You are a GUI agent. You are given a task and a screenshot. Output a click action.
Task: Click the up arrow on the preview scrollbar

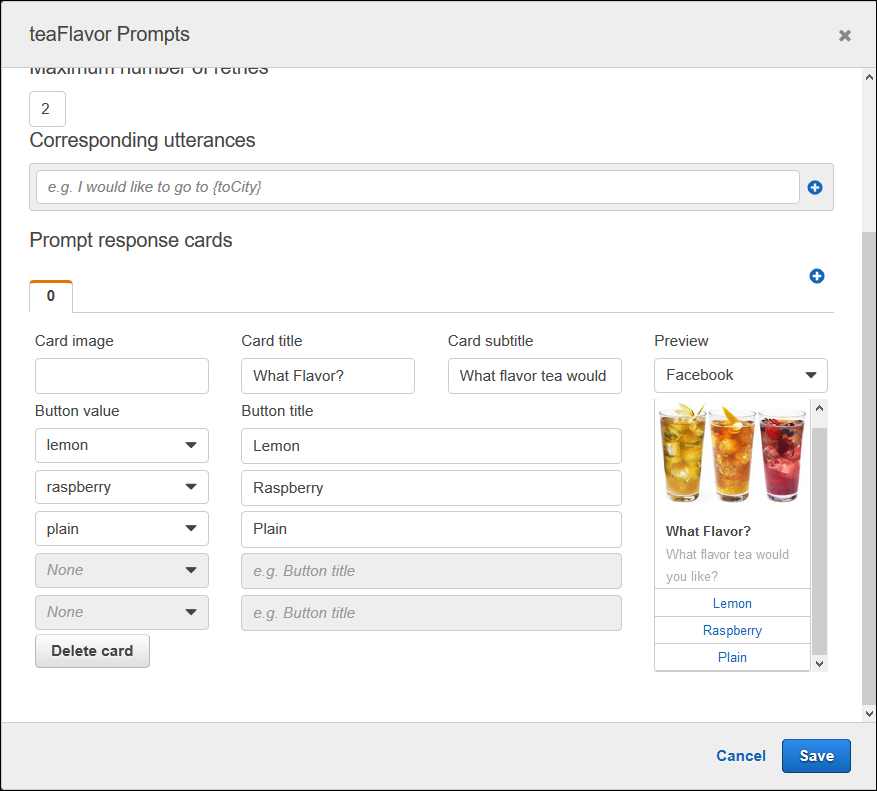(x=819, y=407)
